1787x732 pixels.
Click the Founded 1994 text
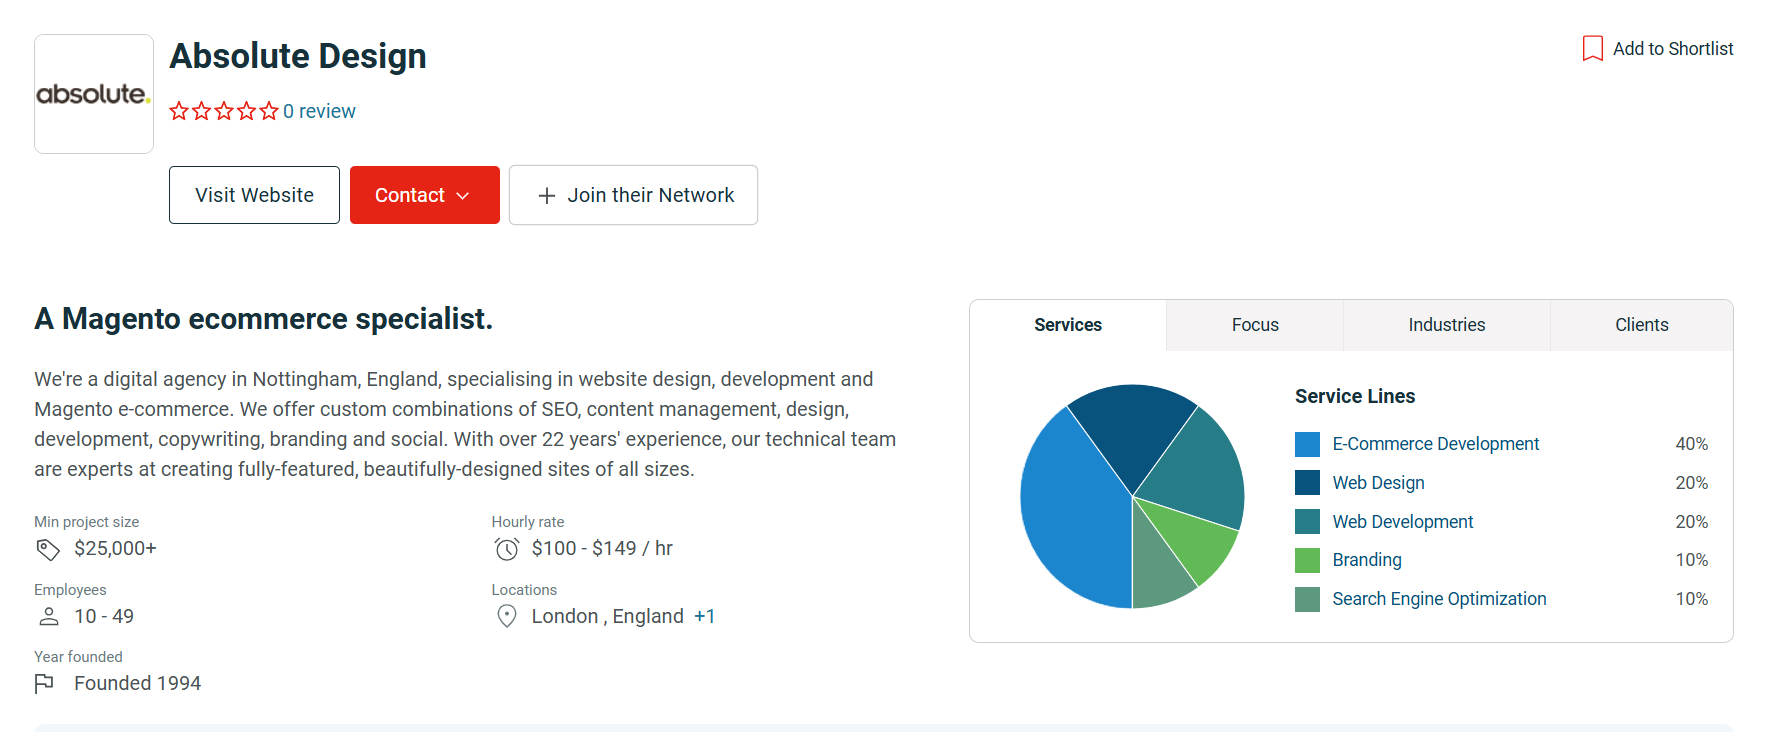[138, 684]
